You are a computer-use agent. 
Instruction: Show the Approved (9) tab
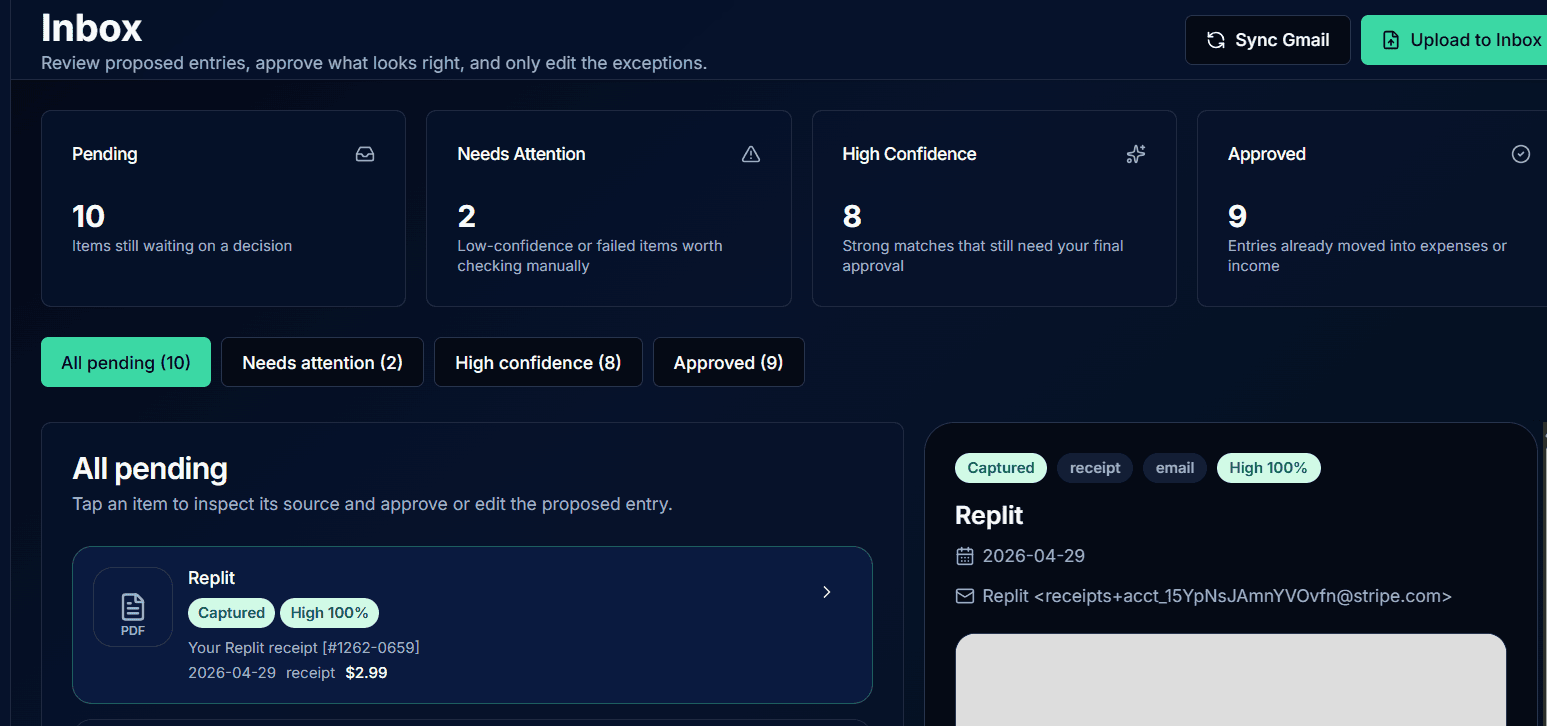pyautogui.click(x=728, y=362)
